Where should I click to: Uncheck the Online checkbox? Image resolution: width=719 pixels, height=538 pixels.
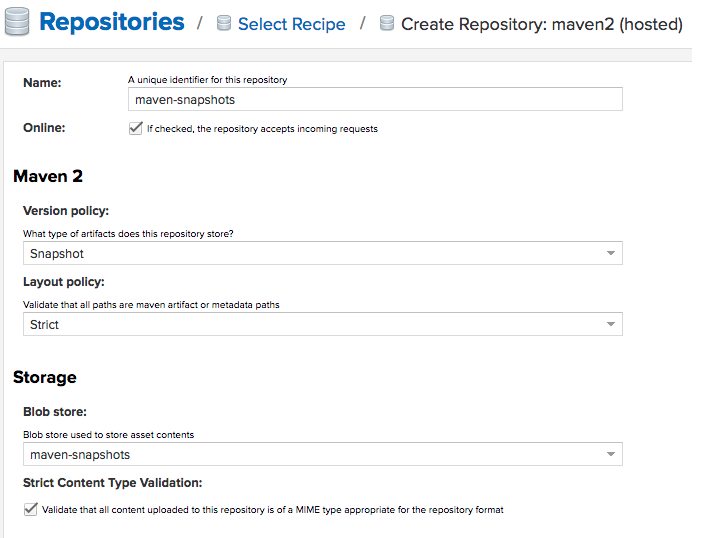pos(136,128)
